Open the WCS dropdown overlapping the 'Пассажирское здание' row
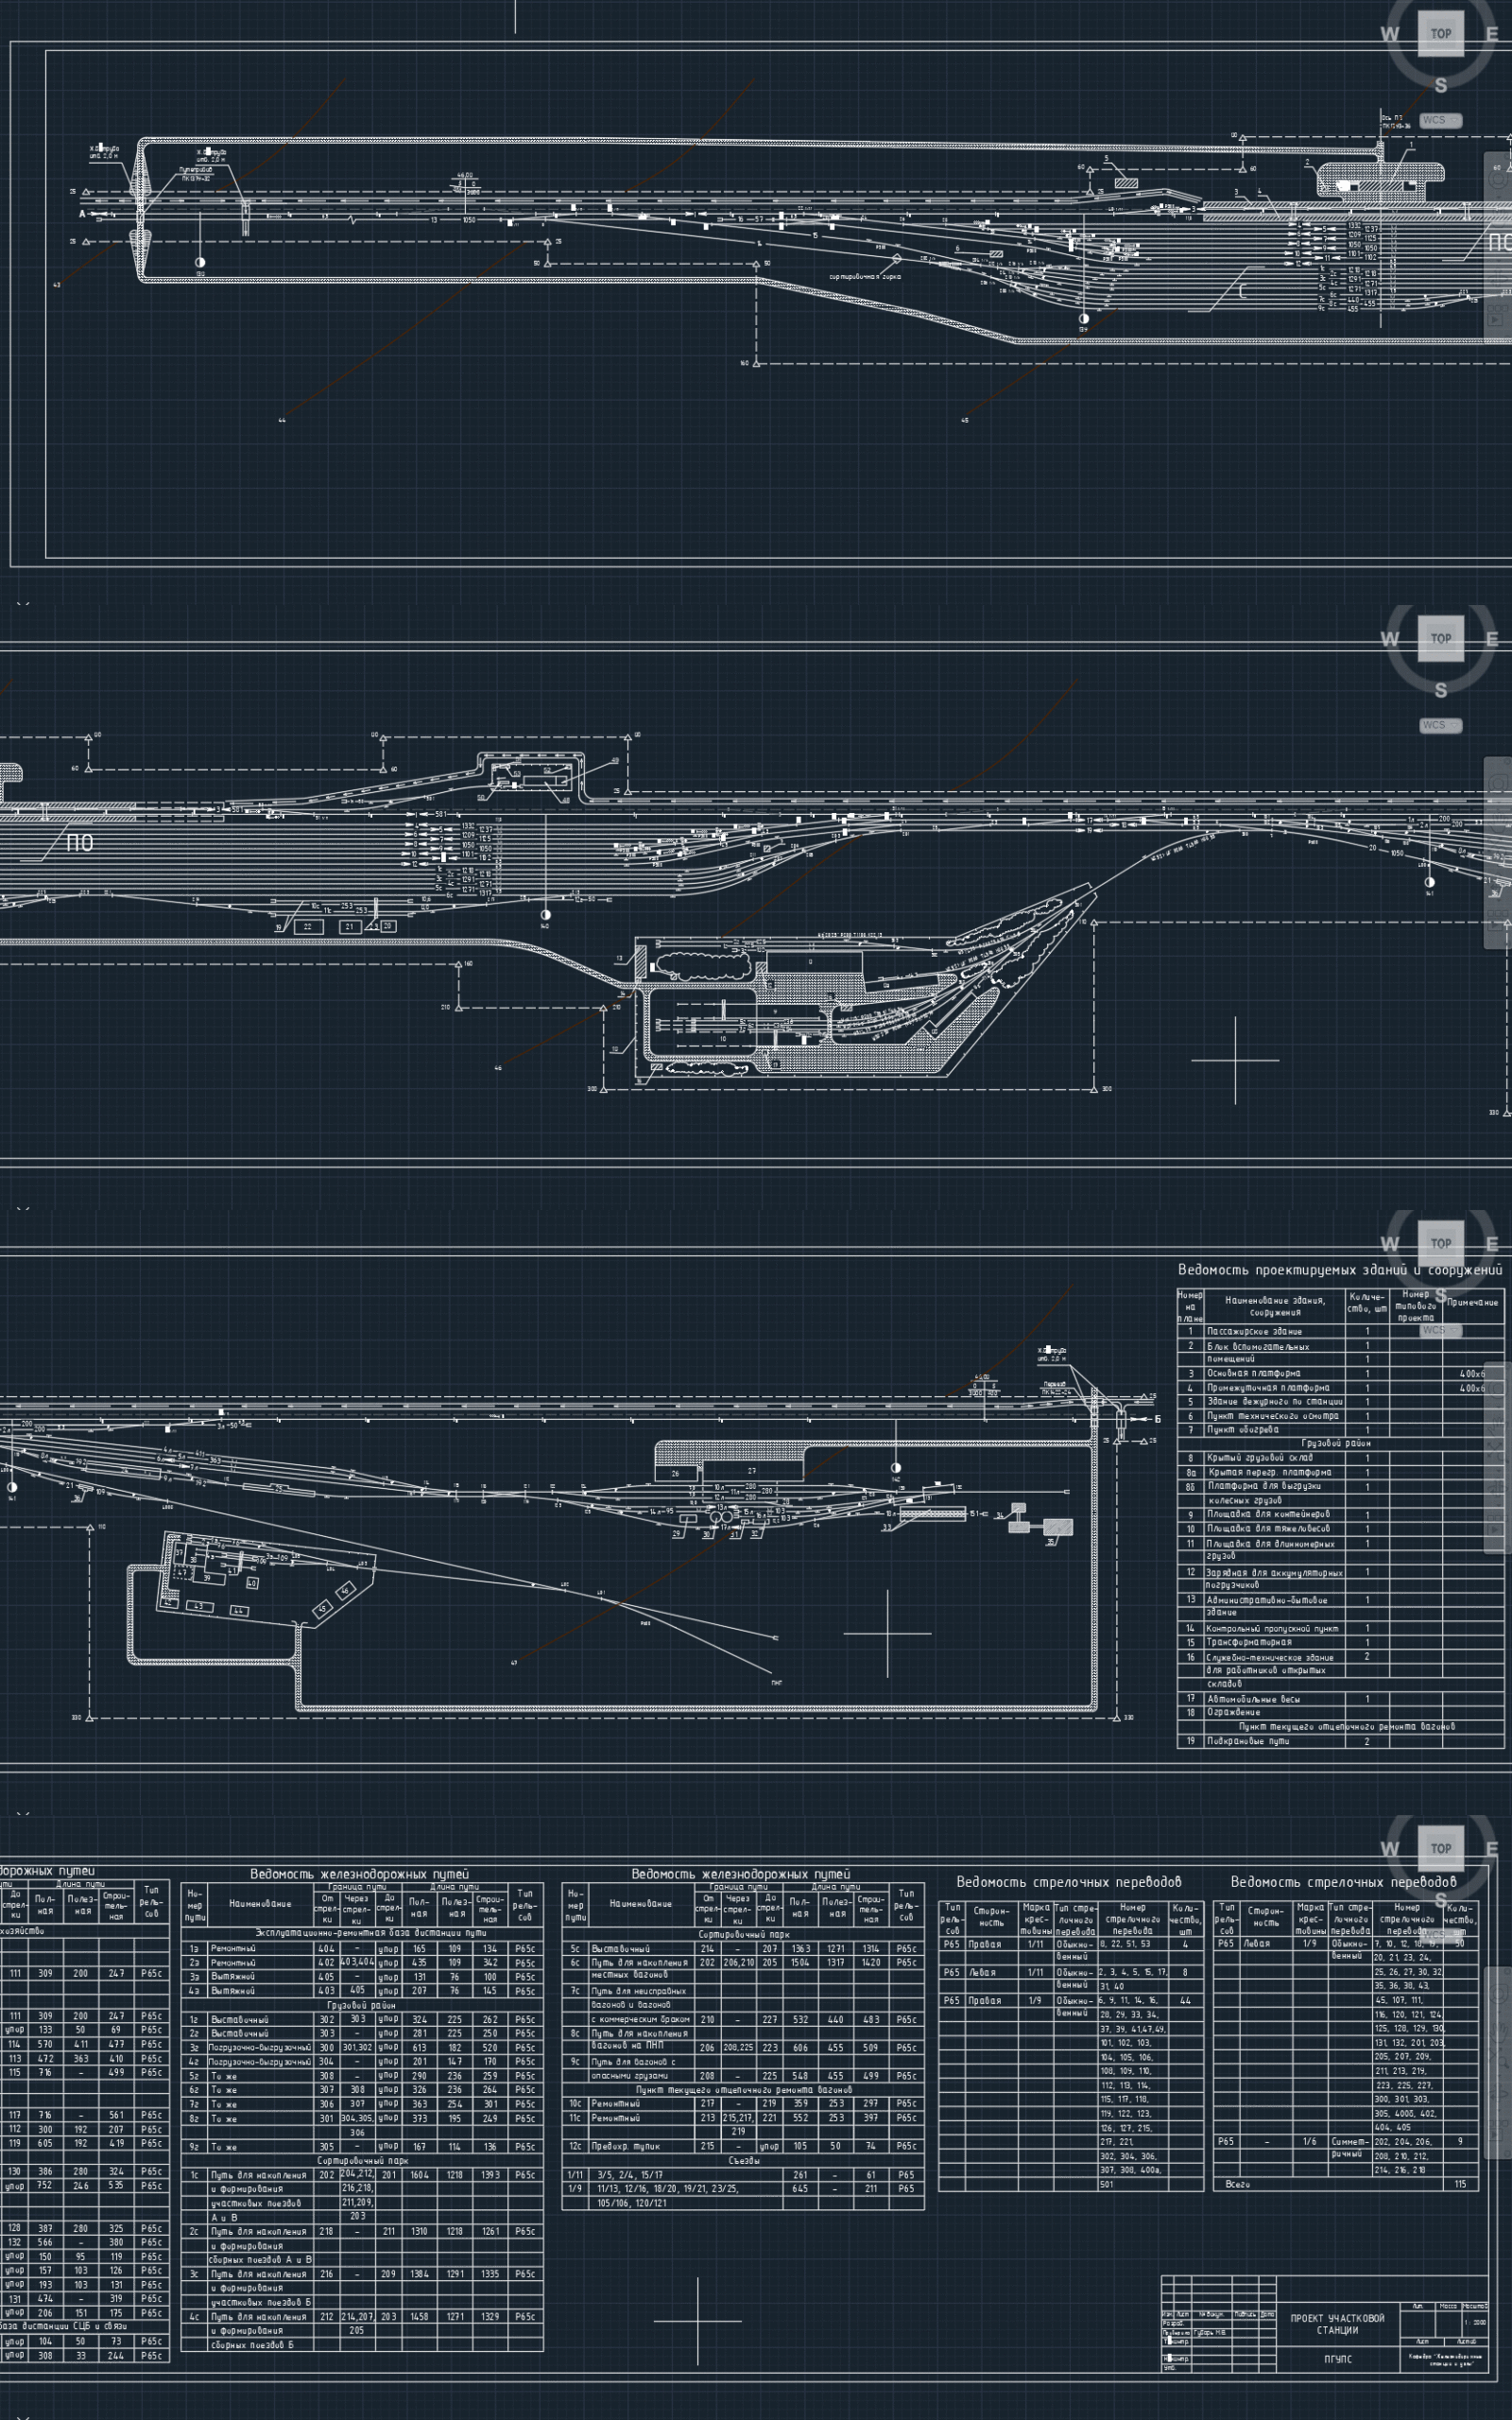Image resolution: width=1512 pixels, height=2420 pixels. [1440, 1330]
